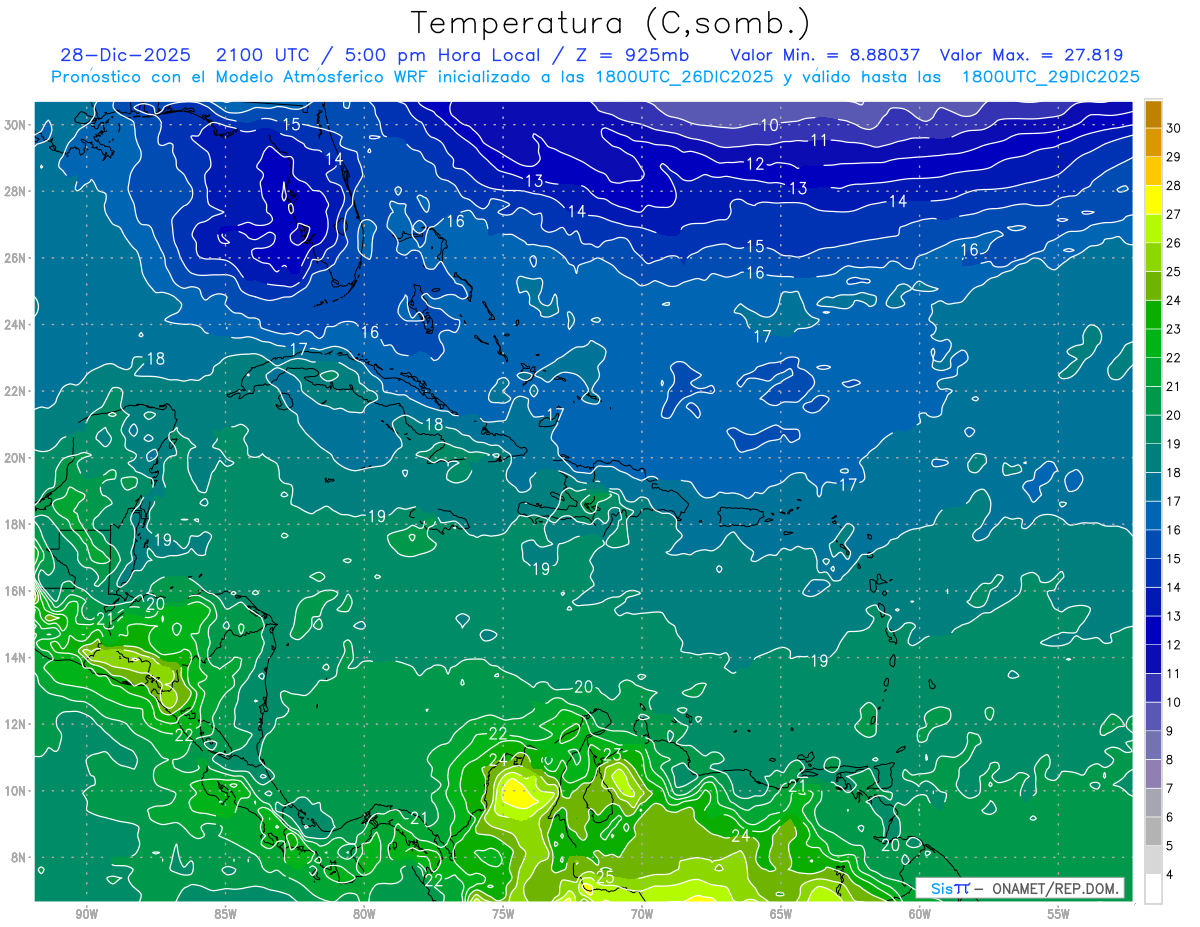Image resolution: width=1200 pixels, height=927 pixels.
Task: Click the "28N" latitude axis label
Action: [x=17, y=191]
